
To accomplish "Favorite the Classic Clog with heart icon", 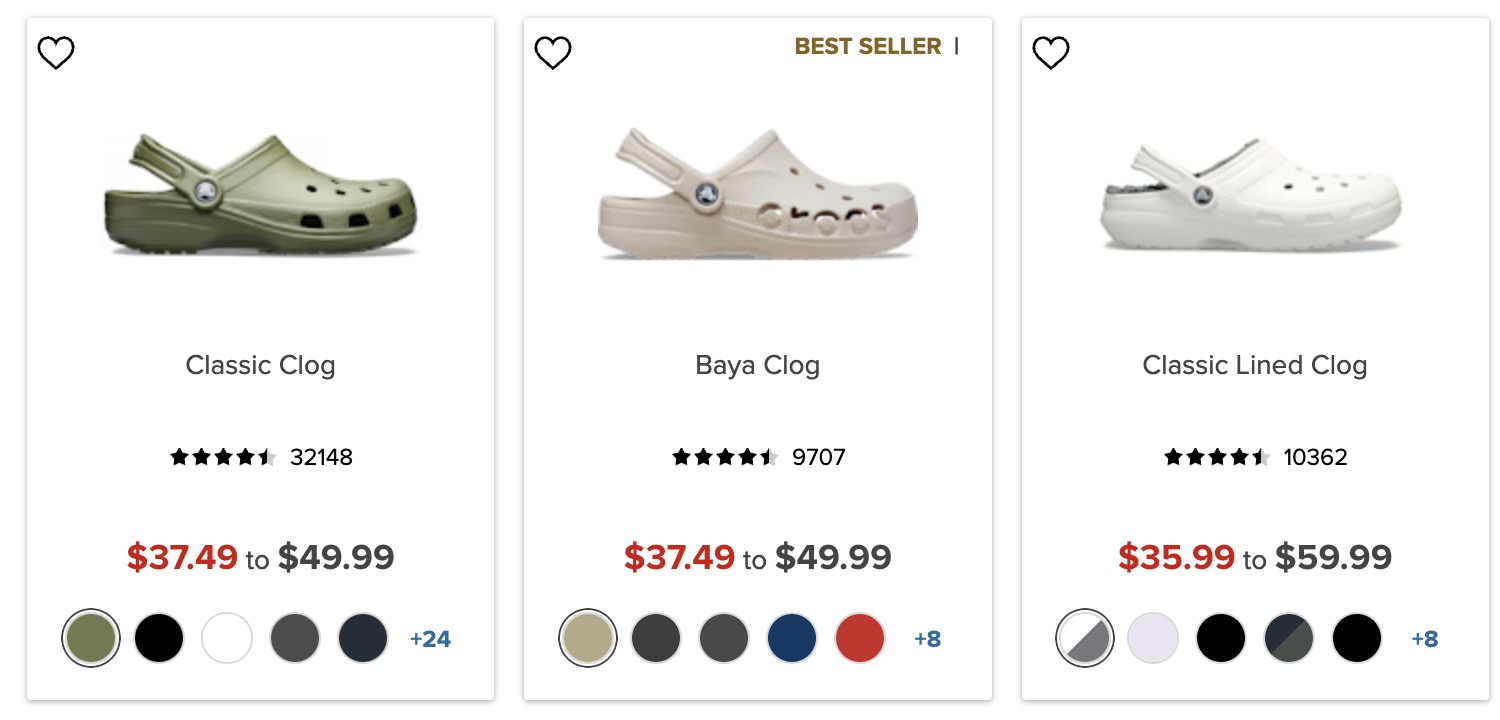I will tap(56, 52).
